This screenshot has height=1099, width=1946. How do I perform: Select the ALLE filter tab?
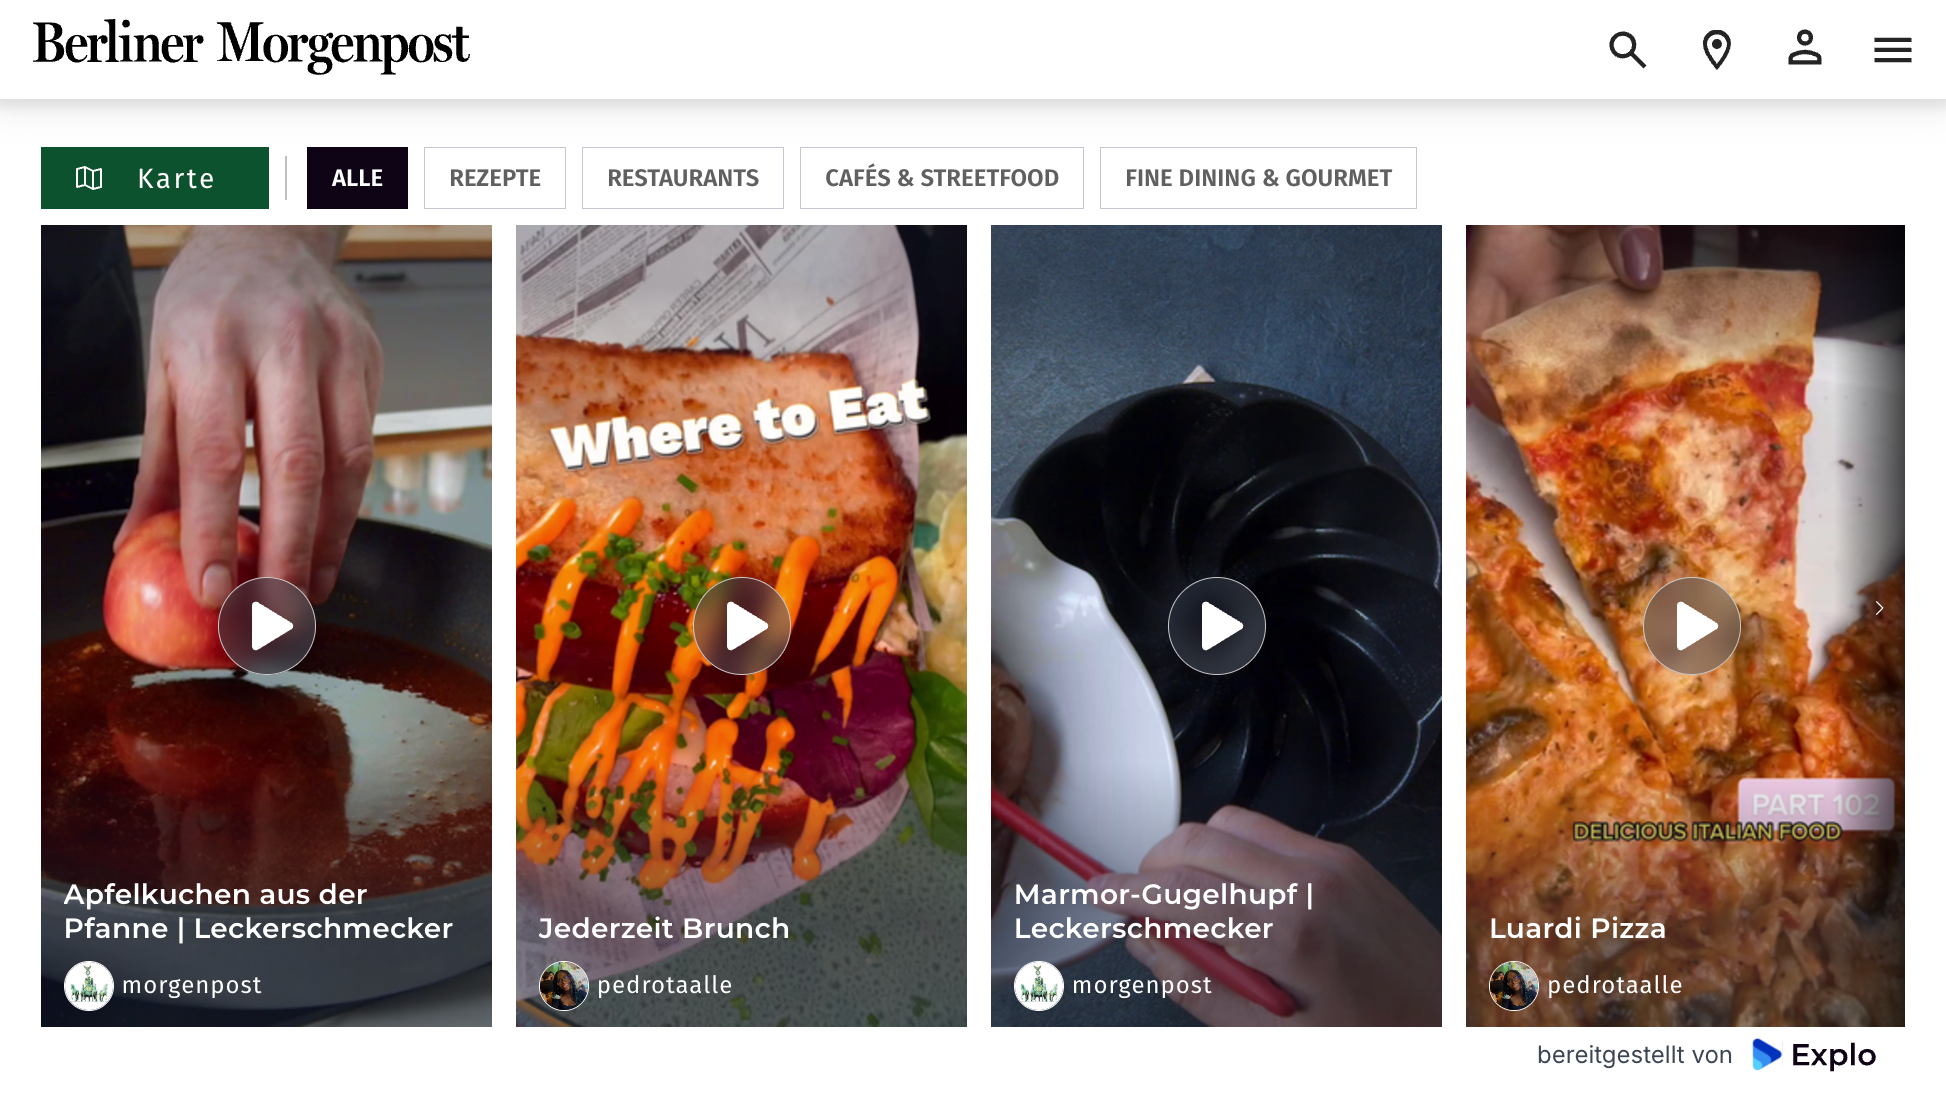pyautogui.click(x=357, y=178)
